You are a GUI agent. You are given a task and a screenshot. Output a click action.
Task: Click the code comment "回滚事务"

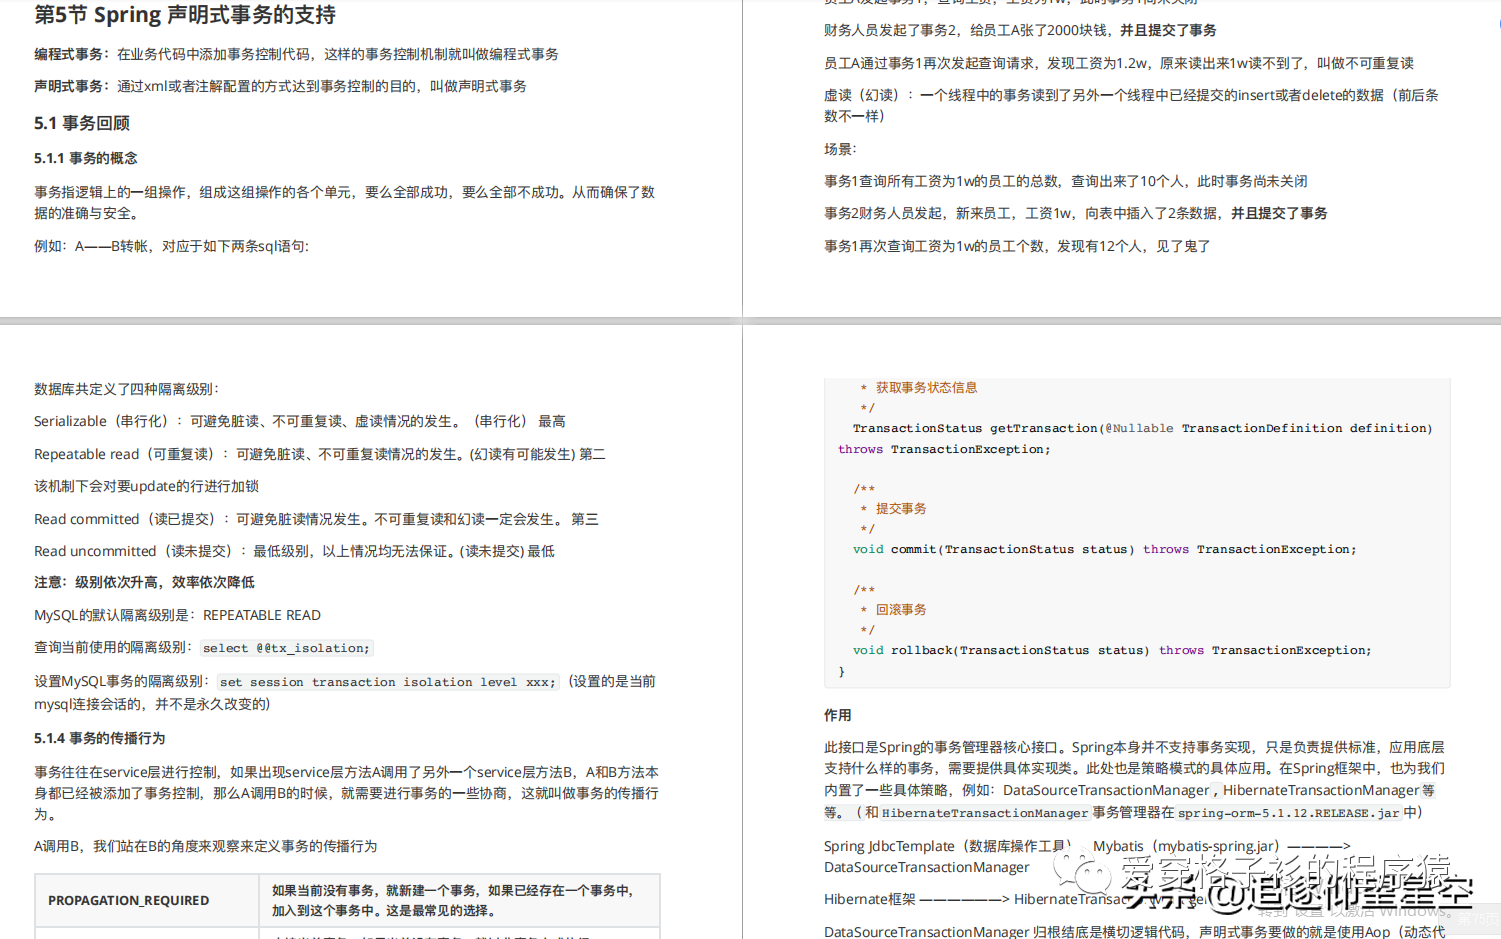click(x=901, y=610)
